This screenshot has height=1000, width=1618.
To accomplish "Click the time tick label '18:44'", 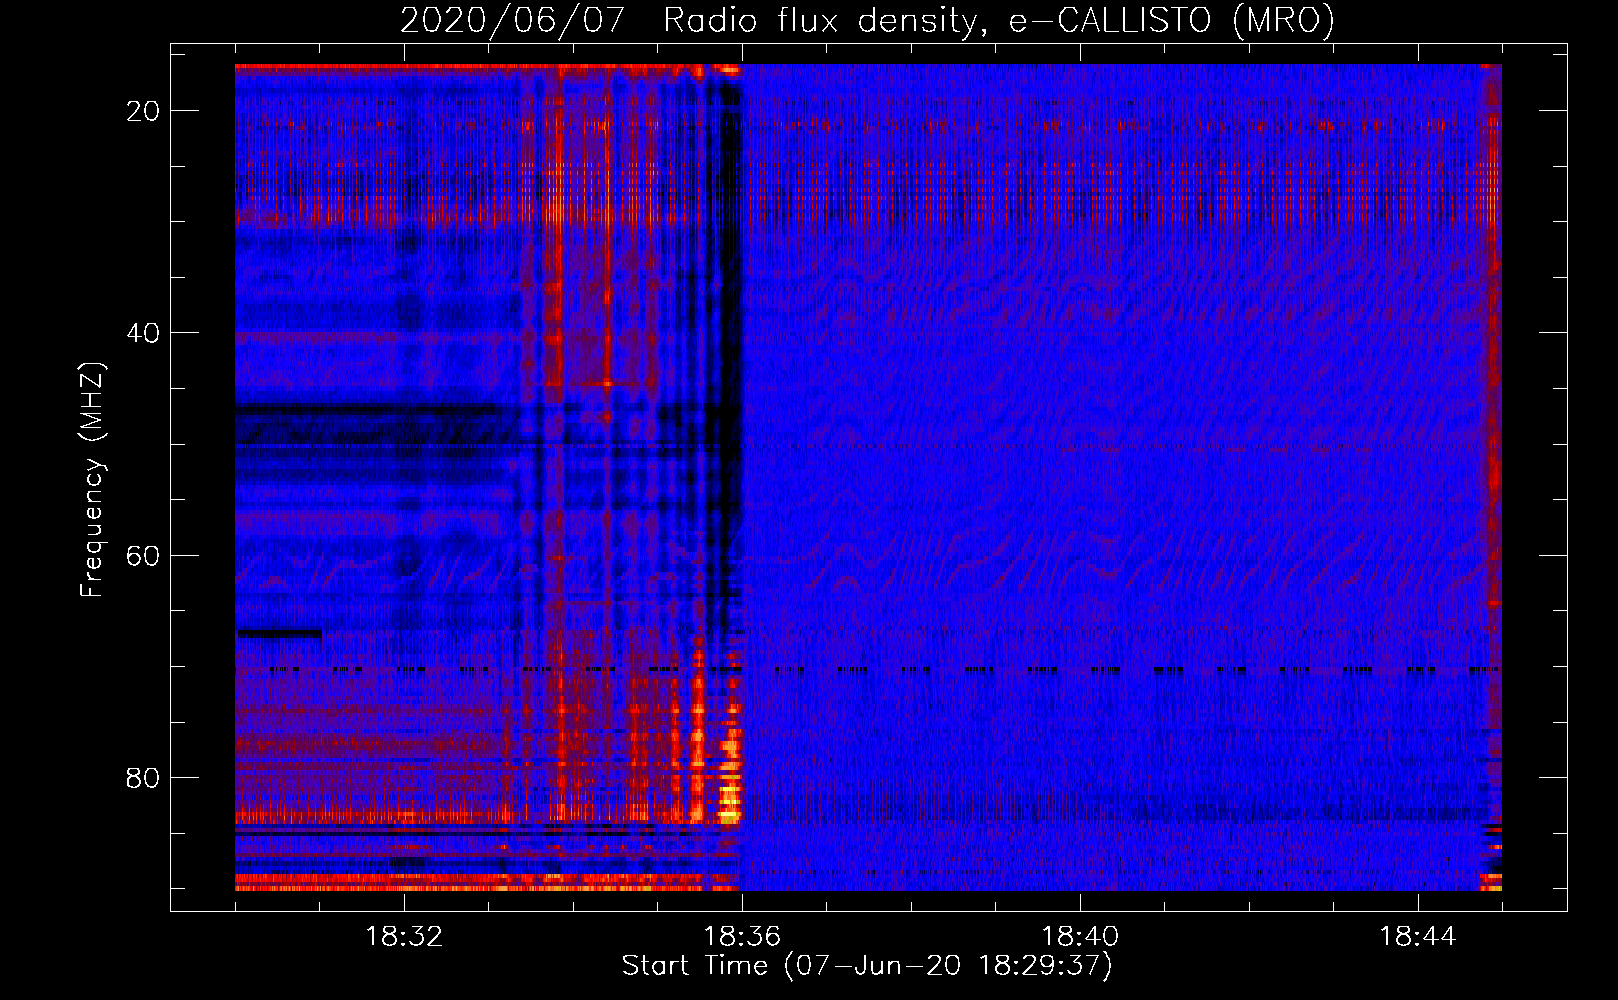I will (x=1418, y=937).
